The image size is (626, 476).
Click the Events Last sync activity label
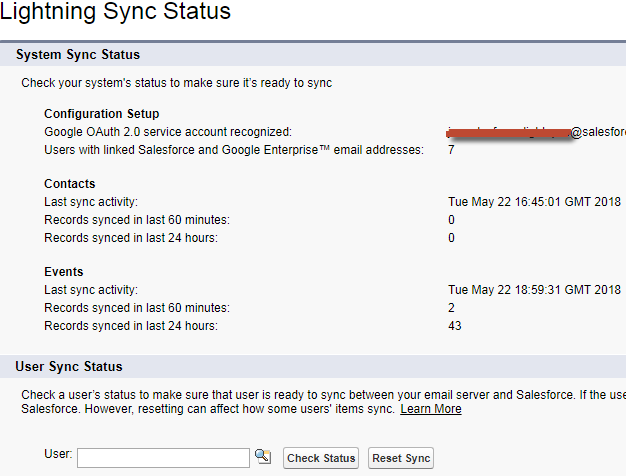tap(91, 290)
